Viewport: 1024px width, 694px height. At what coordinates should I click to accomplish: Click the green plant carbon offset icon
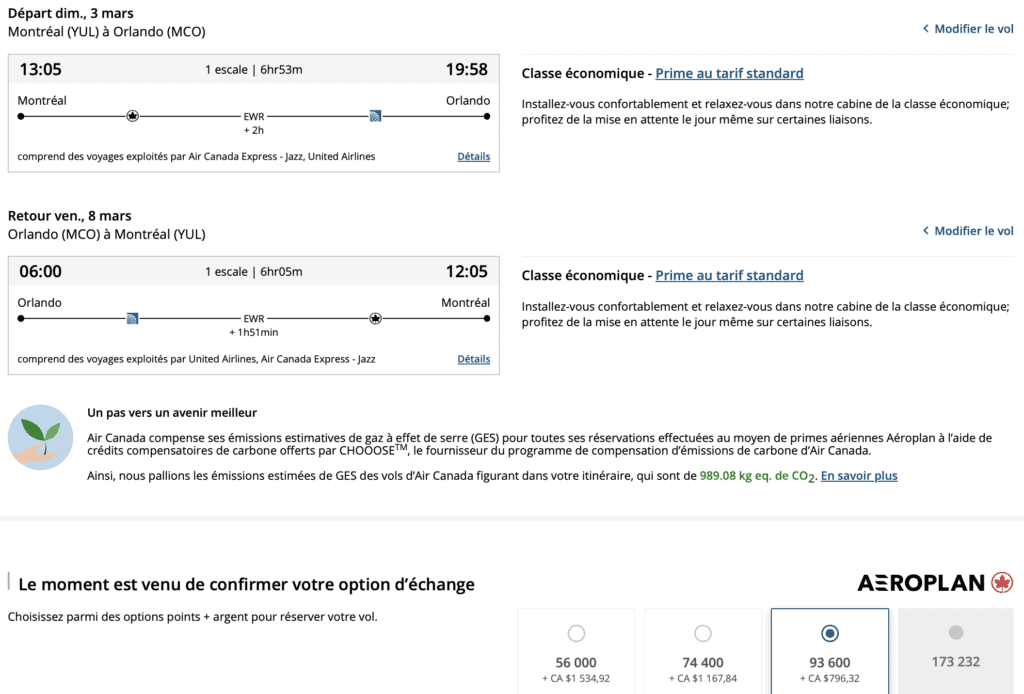[41, 437]
